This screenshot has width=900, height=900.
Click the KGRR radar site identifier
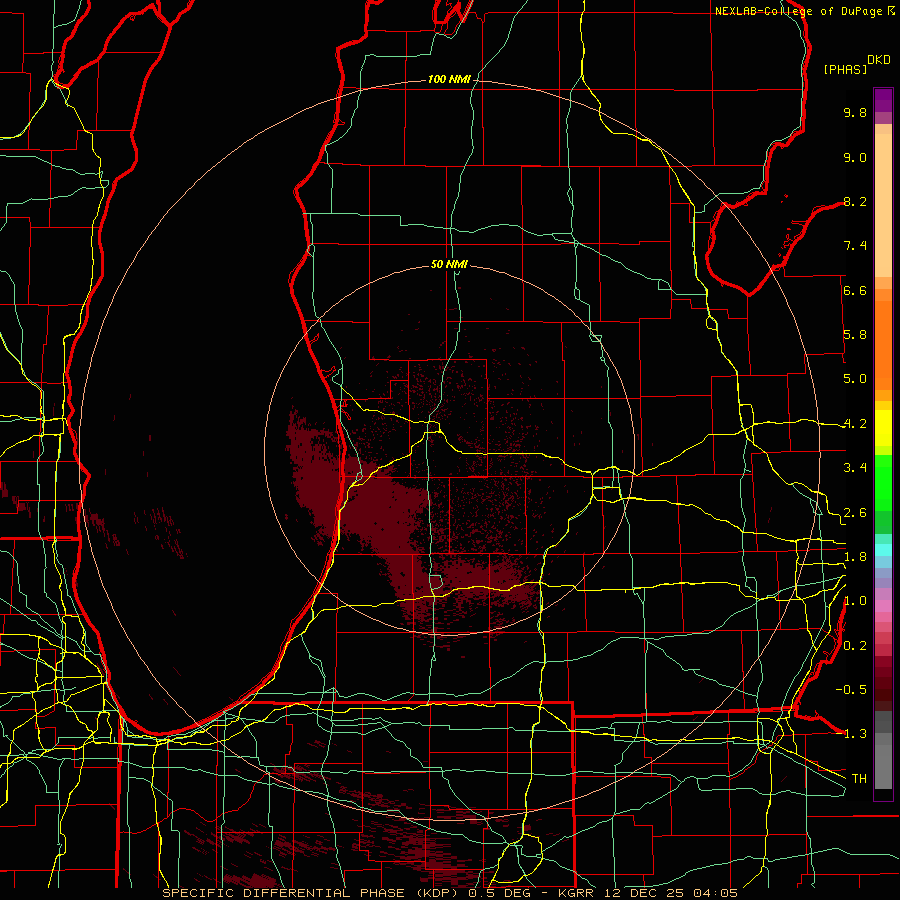click(578, 893)
